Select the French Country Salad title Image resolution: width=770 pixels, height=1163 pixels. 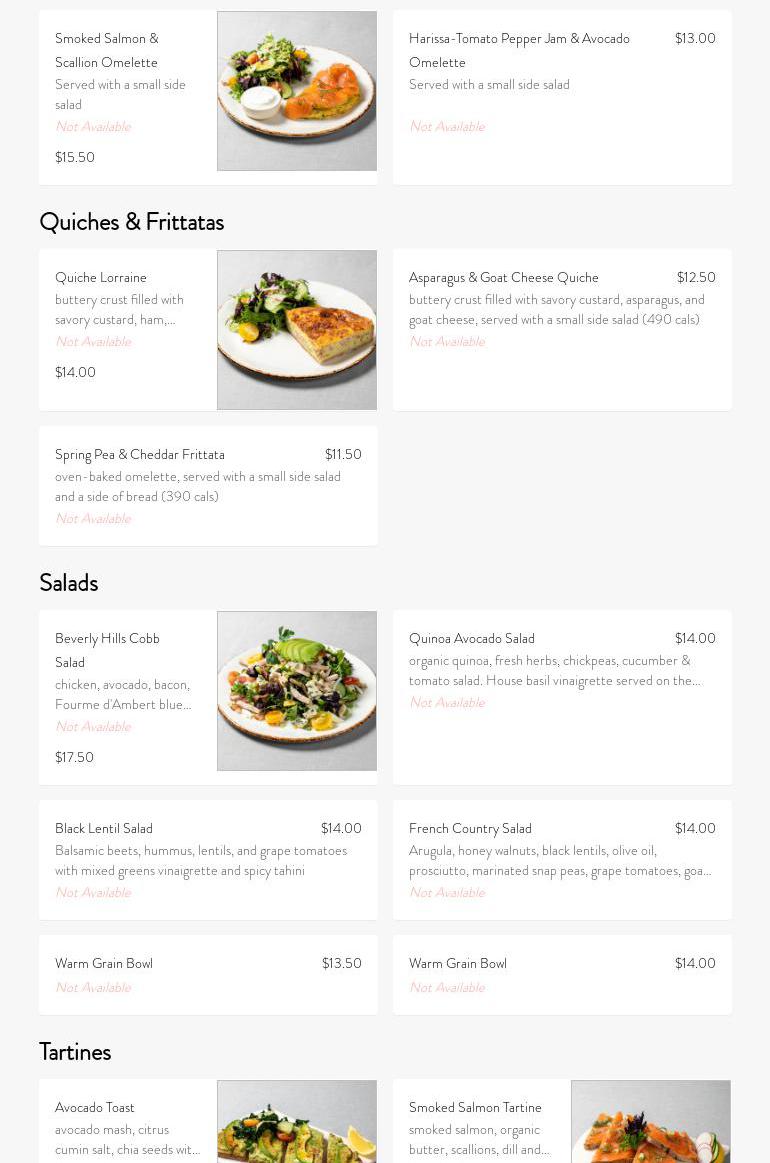click(470, 829)
